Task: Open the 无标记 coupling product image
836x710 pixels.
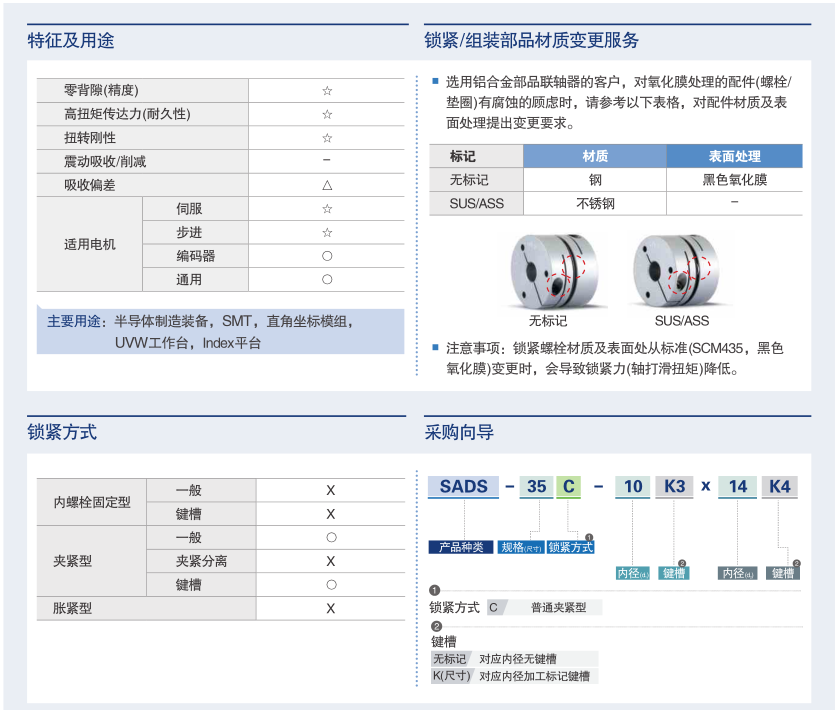Action: click(547, 271)
